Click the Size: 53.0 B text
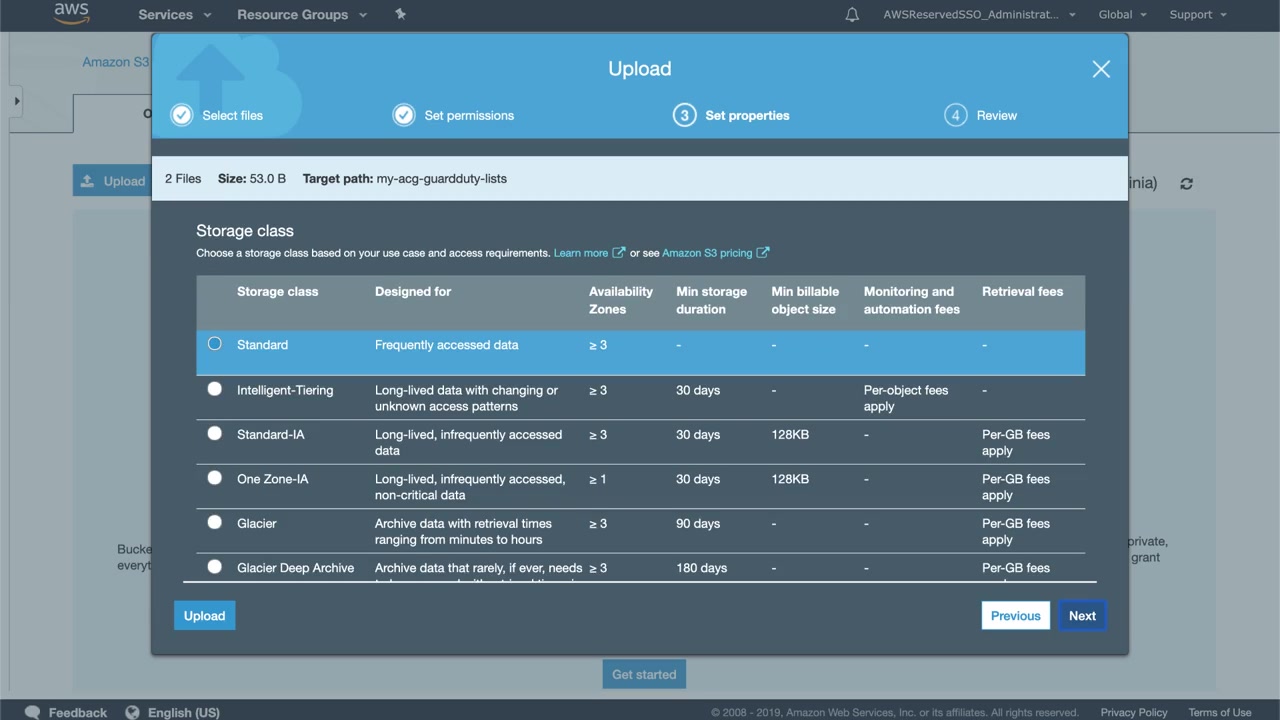The width and height of the screenshot is (1280, 720). 252,179
